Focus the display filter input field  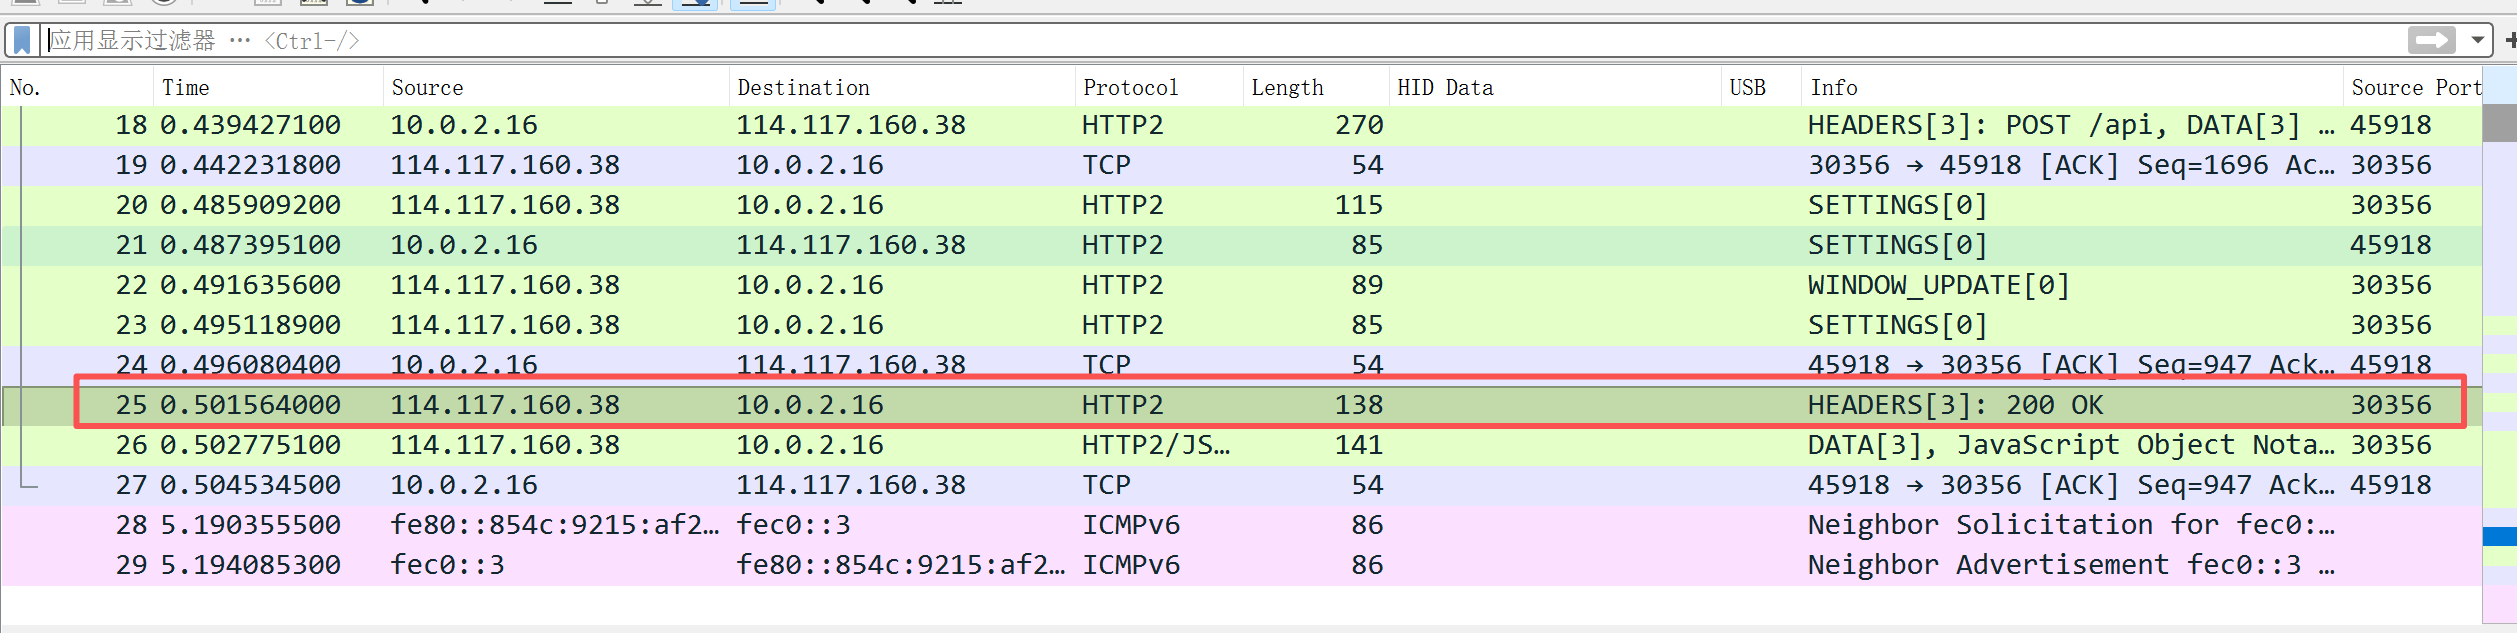coord(1200,40)
